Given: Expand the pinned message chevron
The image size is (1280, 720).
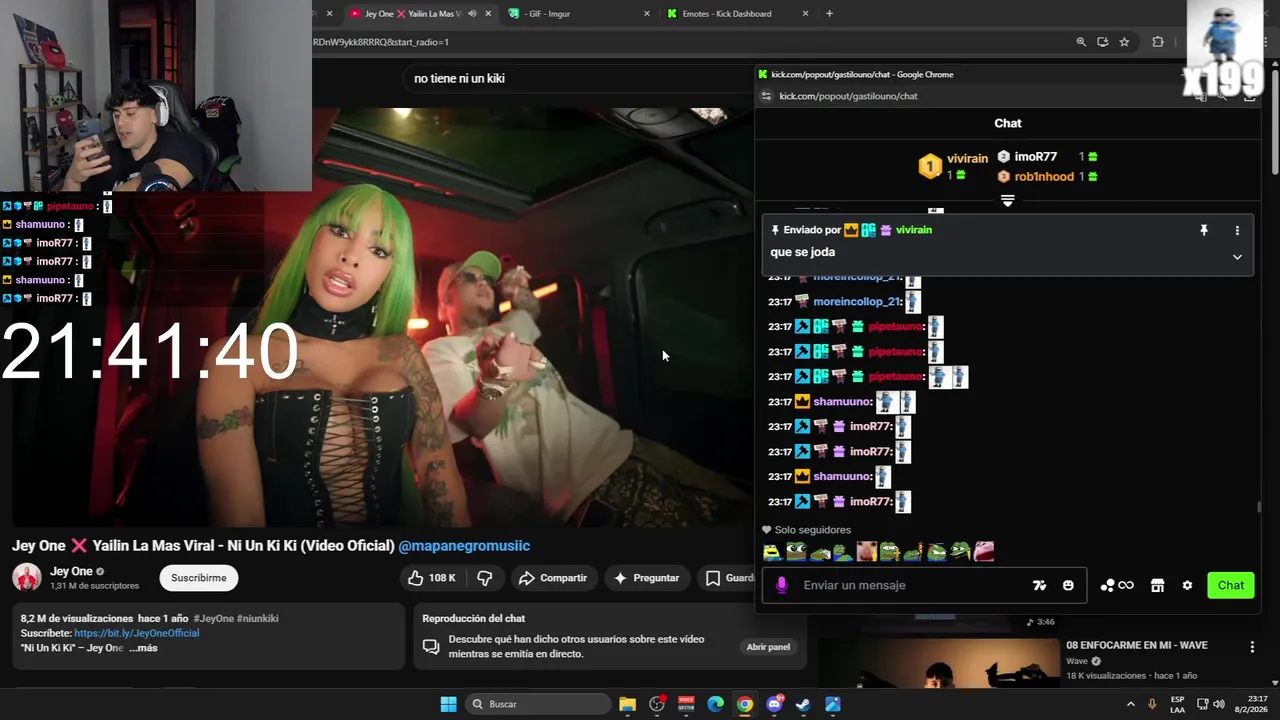Looking at the screenshot, I should tap(1237, 257).
